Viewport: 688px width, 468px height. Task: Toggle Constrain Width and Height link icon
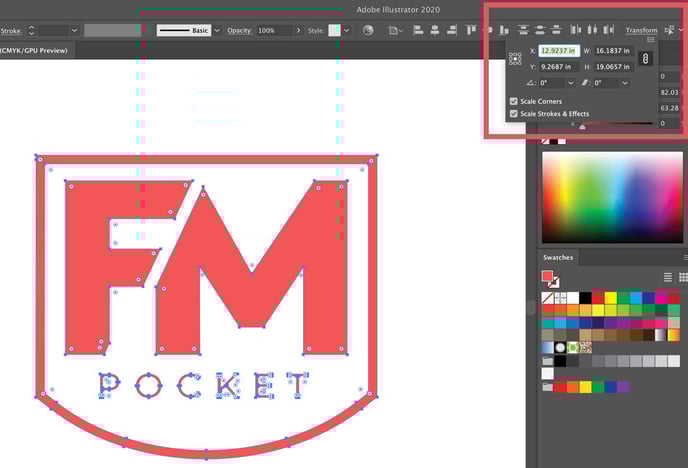point(645,59)
